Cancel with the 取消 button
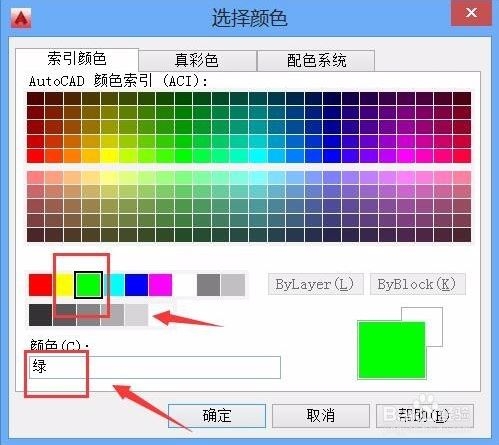This screenshot has width=499, height=445. coord(321,416)
